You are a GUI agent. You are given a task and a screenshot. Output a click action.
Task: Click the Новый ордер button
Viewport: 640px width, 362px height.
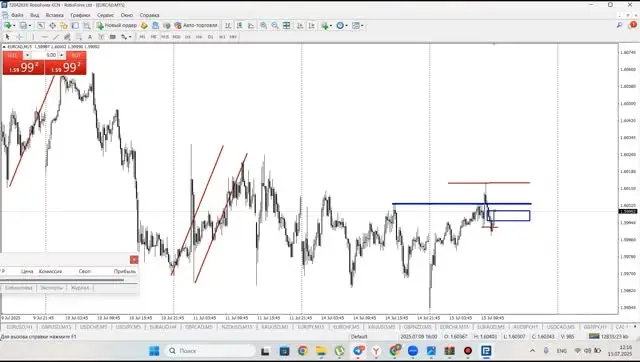[117, 25]
